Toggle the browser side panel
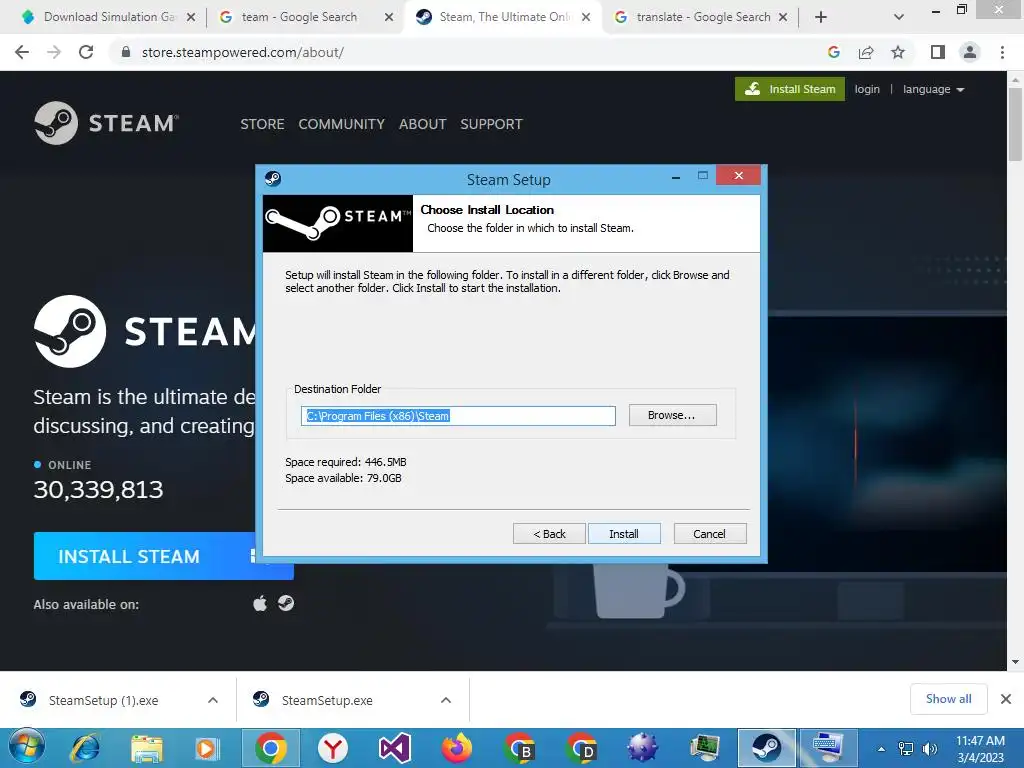The image size is (1024, 768). (938, 52)
